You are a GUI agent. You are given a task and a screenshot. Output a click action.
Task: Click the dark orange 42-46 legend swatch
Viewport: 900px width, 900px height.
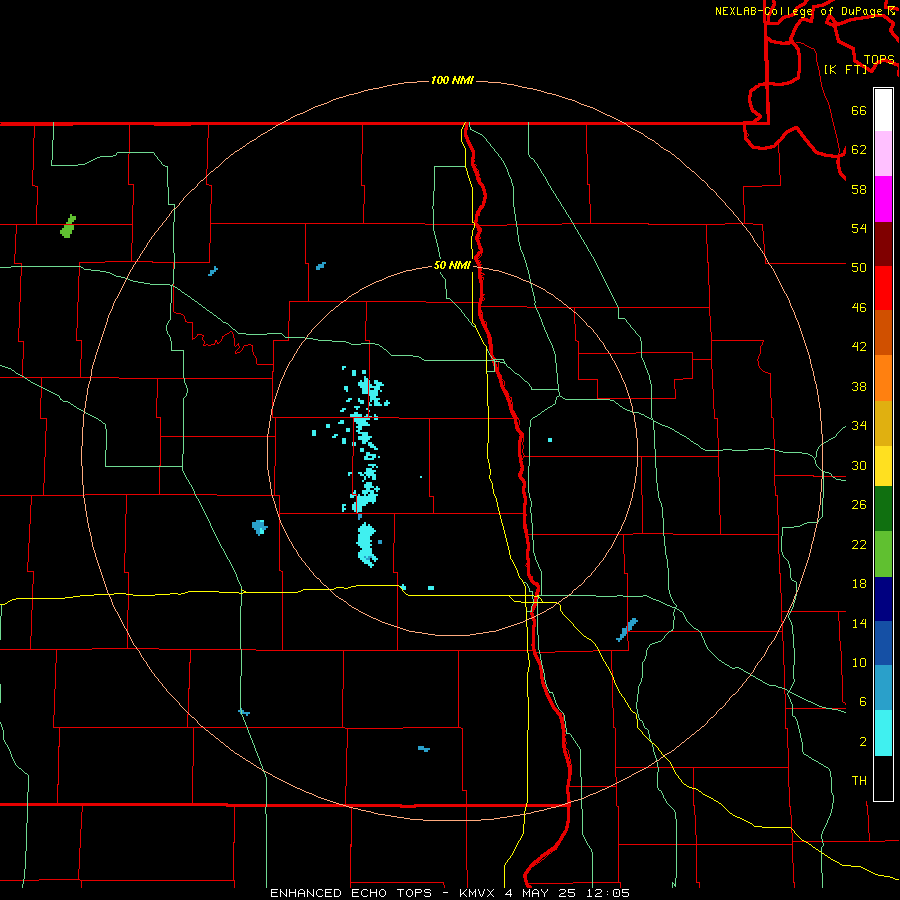point(883,332)
